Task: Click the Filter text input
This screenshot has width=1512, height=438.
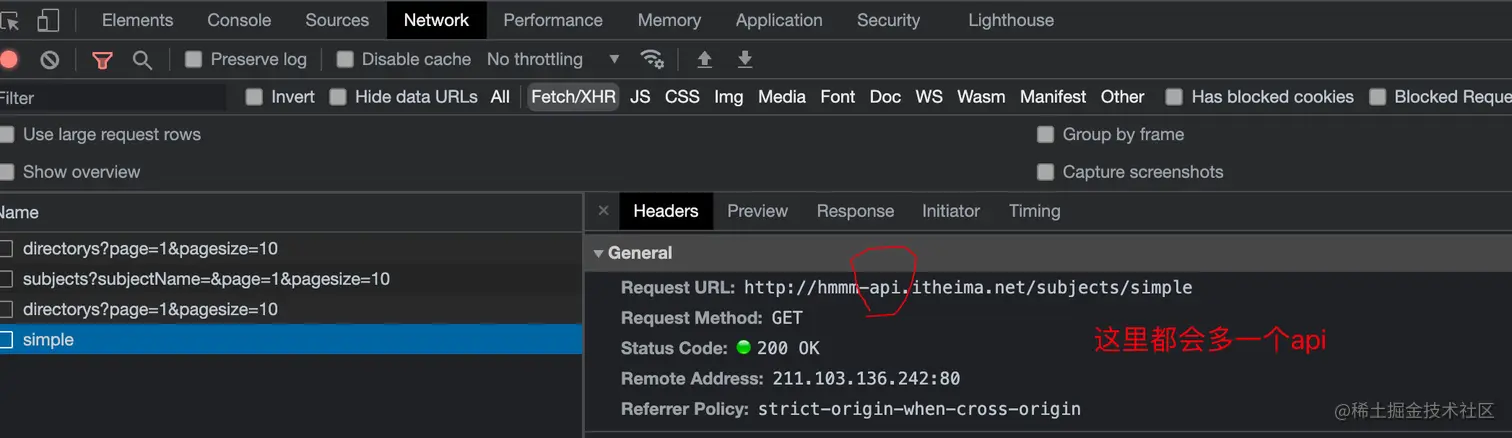Action: [x=110, y=98]
